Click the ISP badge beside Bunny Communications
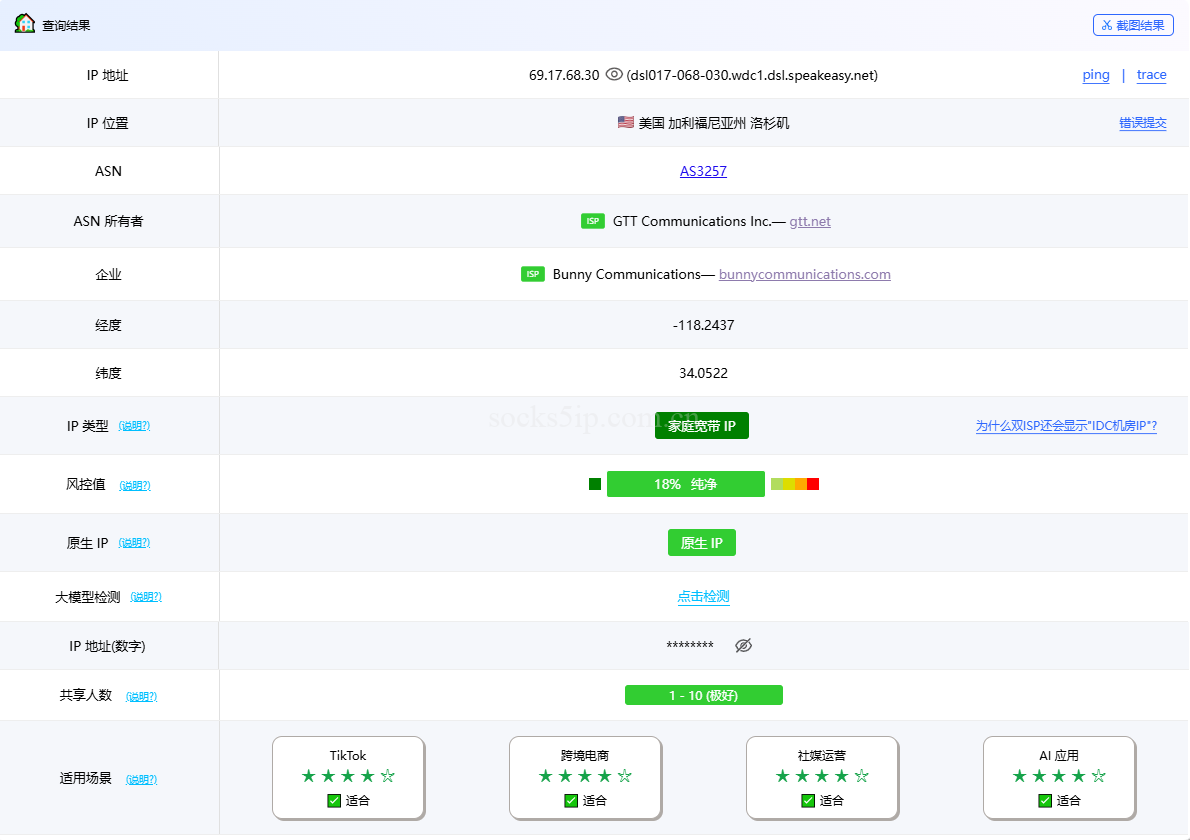1190x840 pixels. (x=533, y=274)
